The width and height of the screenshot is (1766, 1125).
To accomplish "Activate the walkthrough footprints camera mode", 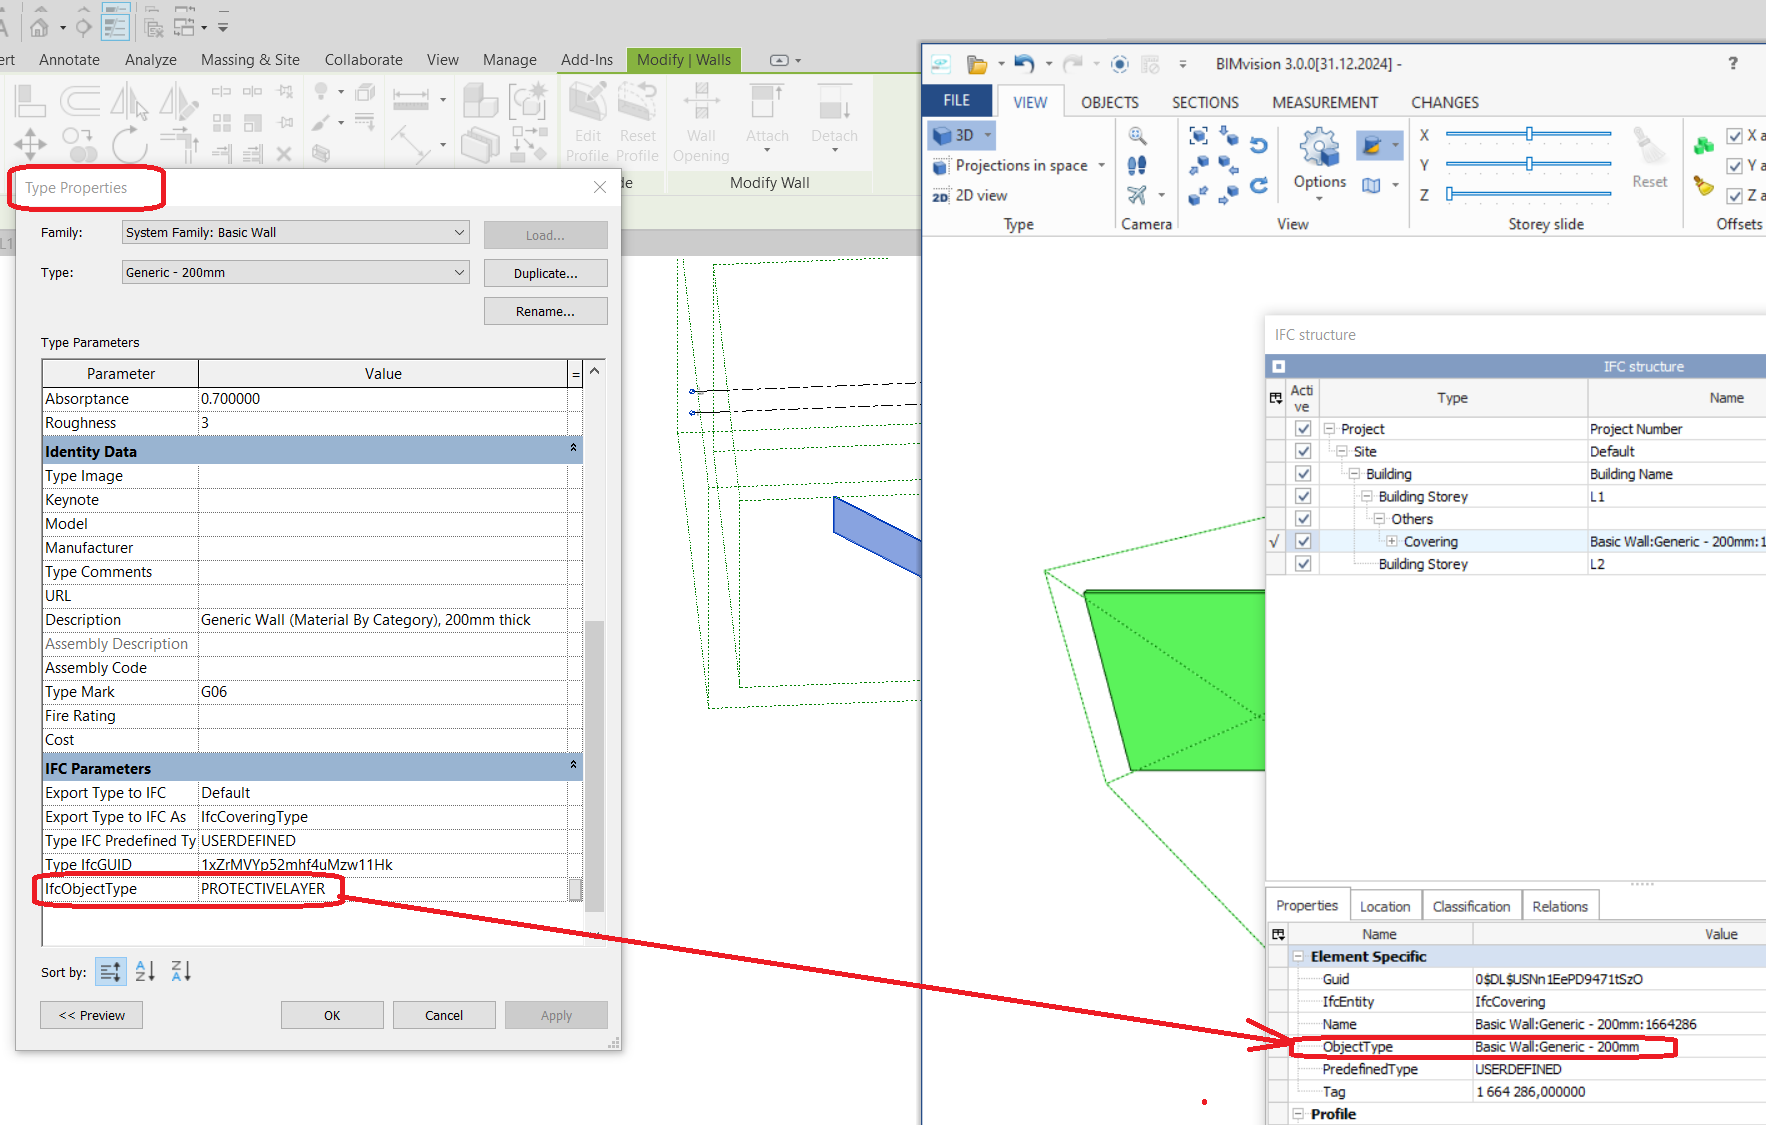I will 1137,165.
